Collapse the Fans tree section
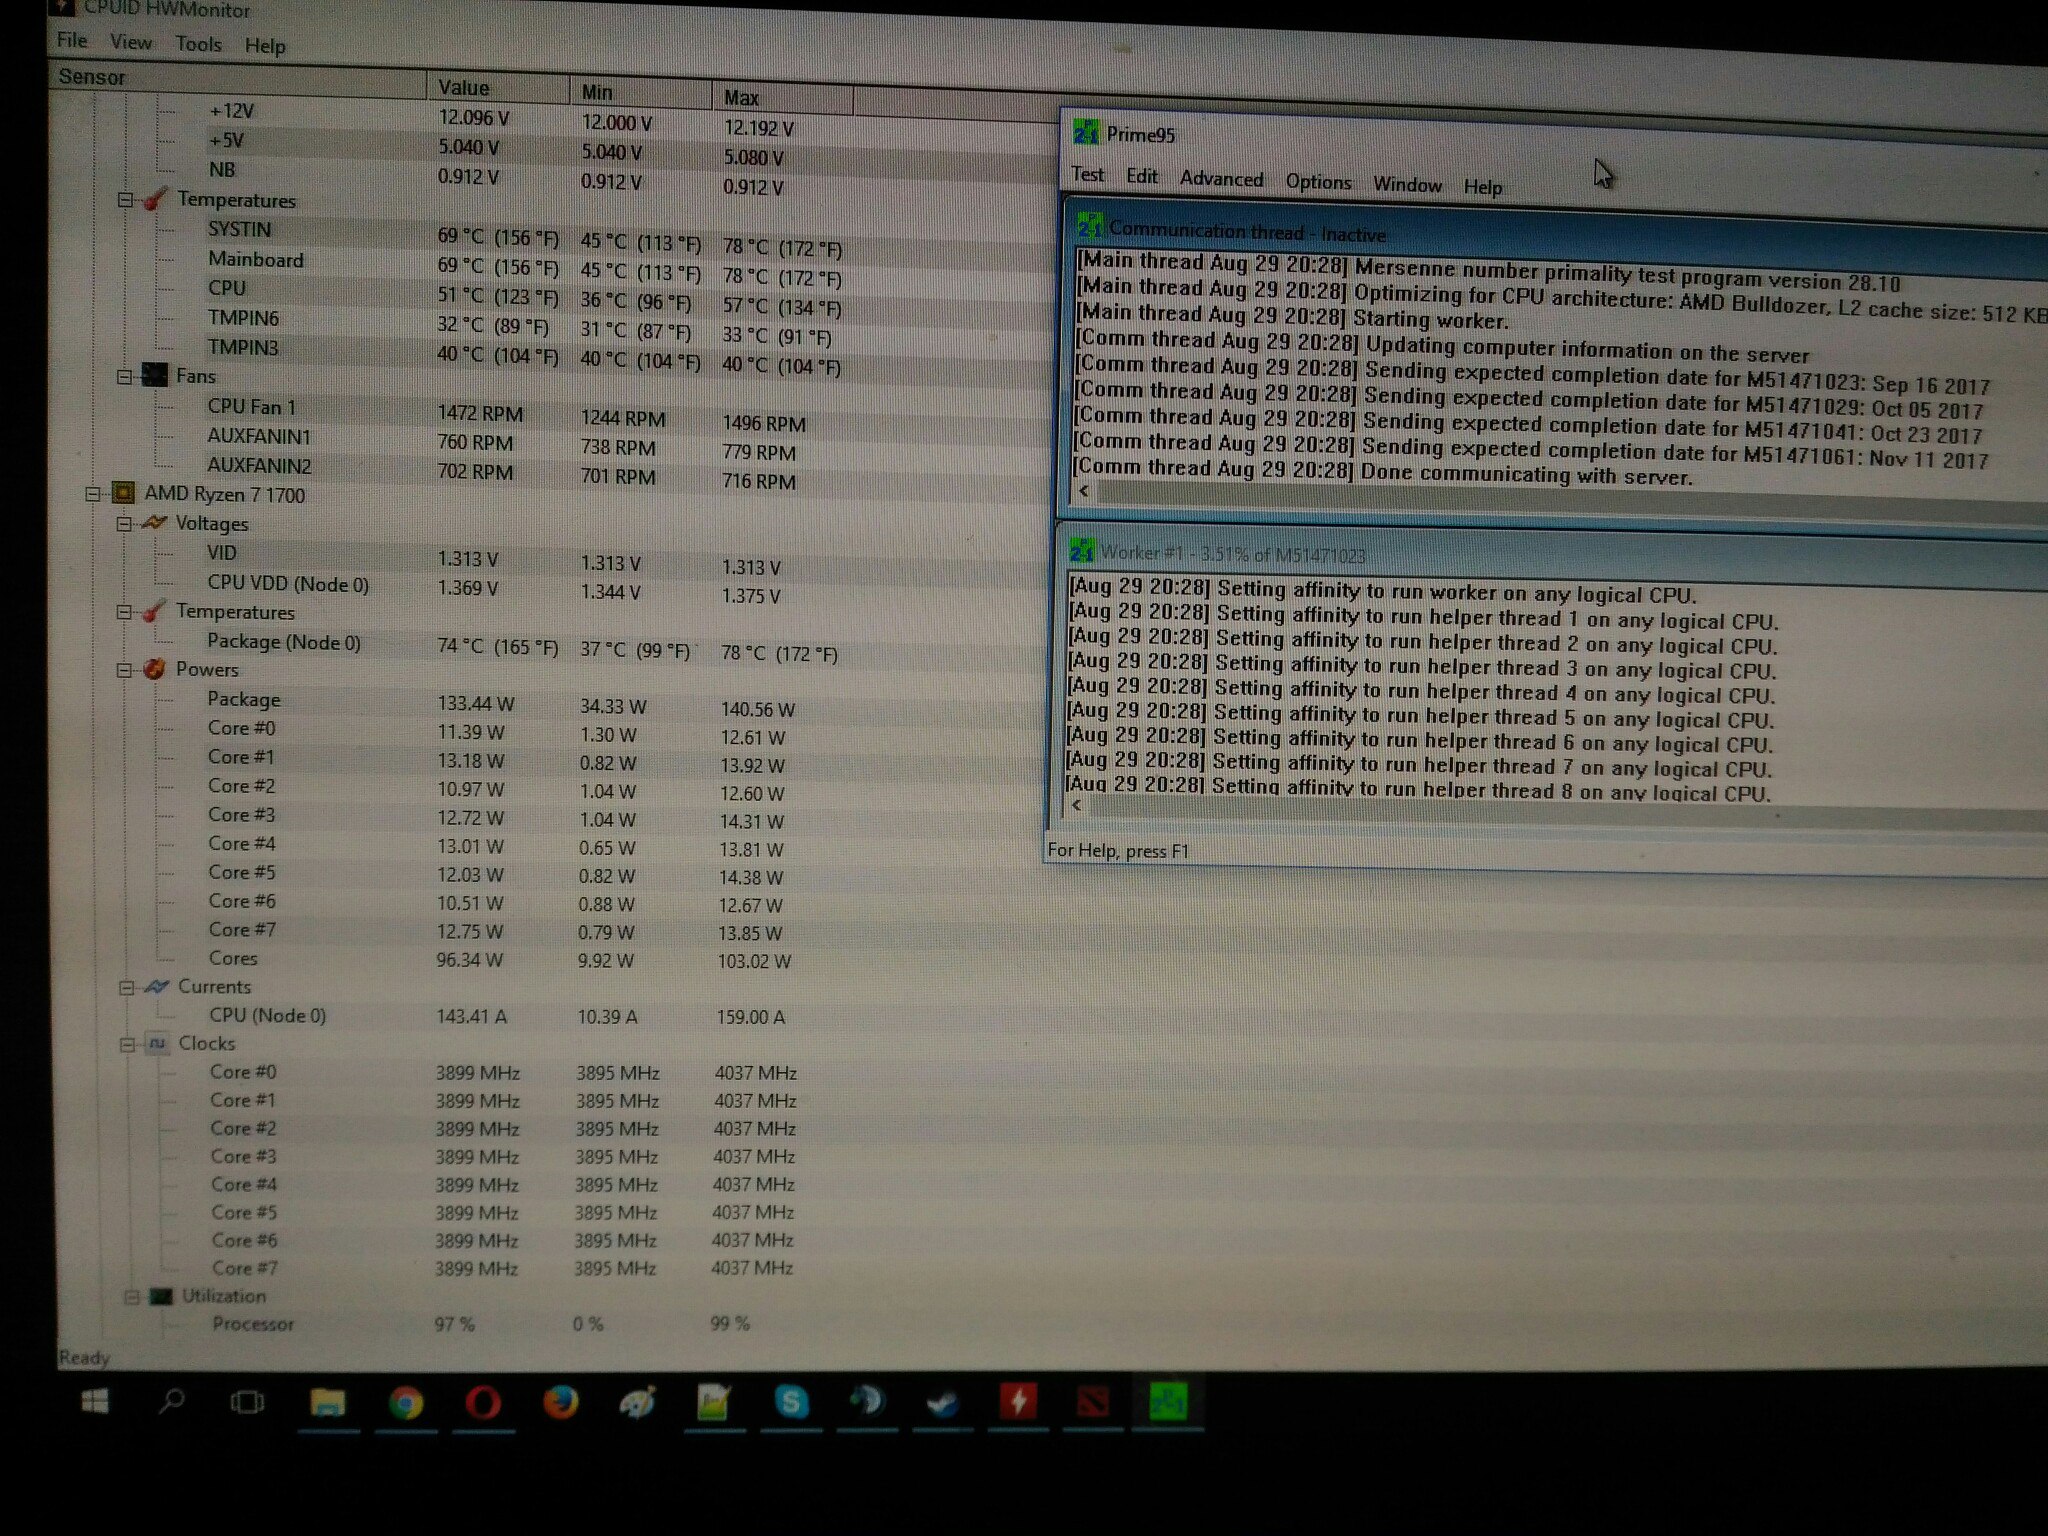The width and height of the screenshot is (2048, 1536). [x=124, y=377]
